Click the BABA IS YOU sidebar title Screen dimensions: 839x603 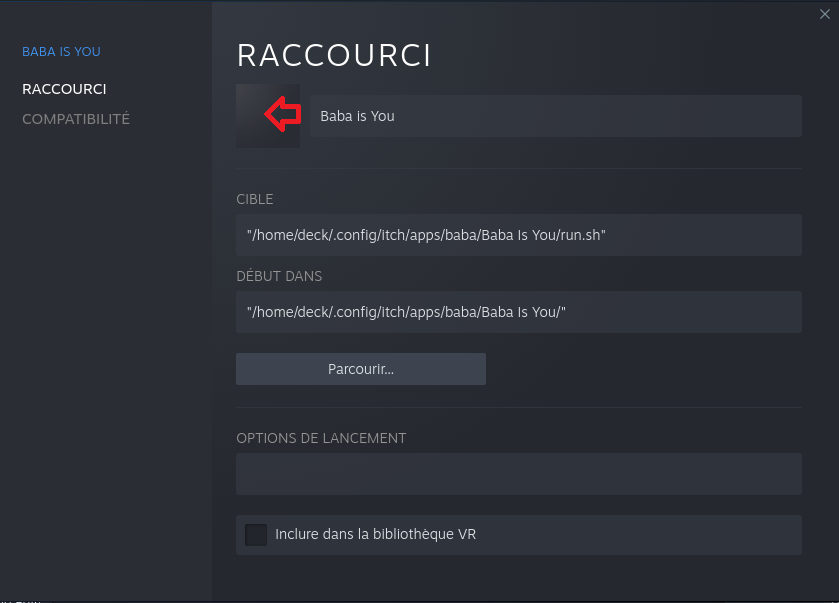click(62, 52)
